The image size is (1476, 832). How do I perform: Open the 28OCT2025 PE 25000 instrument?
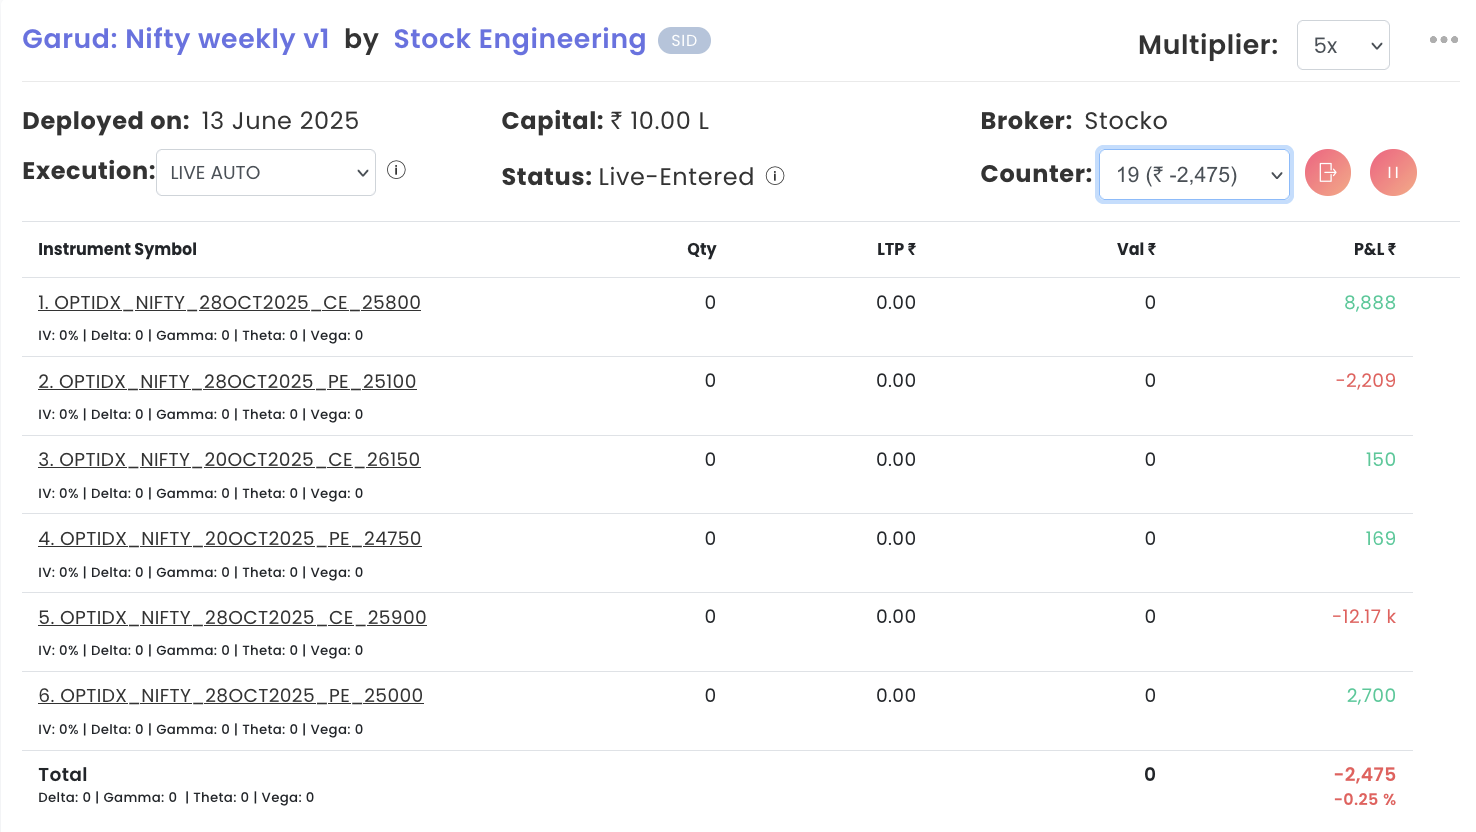230,695
